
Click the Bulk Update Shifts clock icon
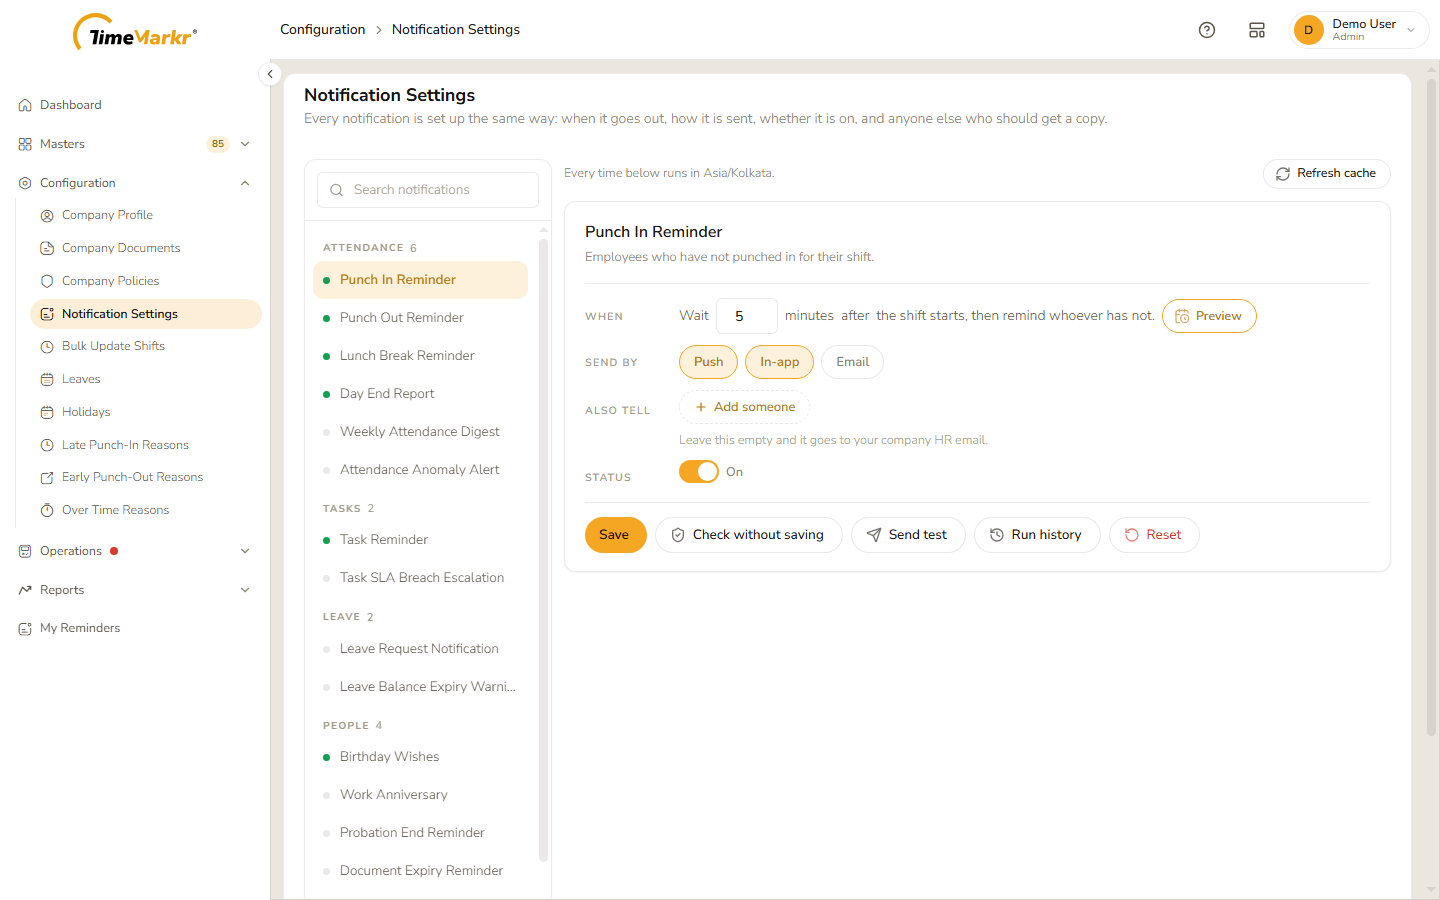(x=47, y=346)
